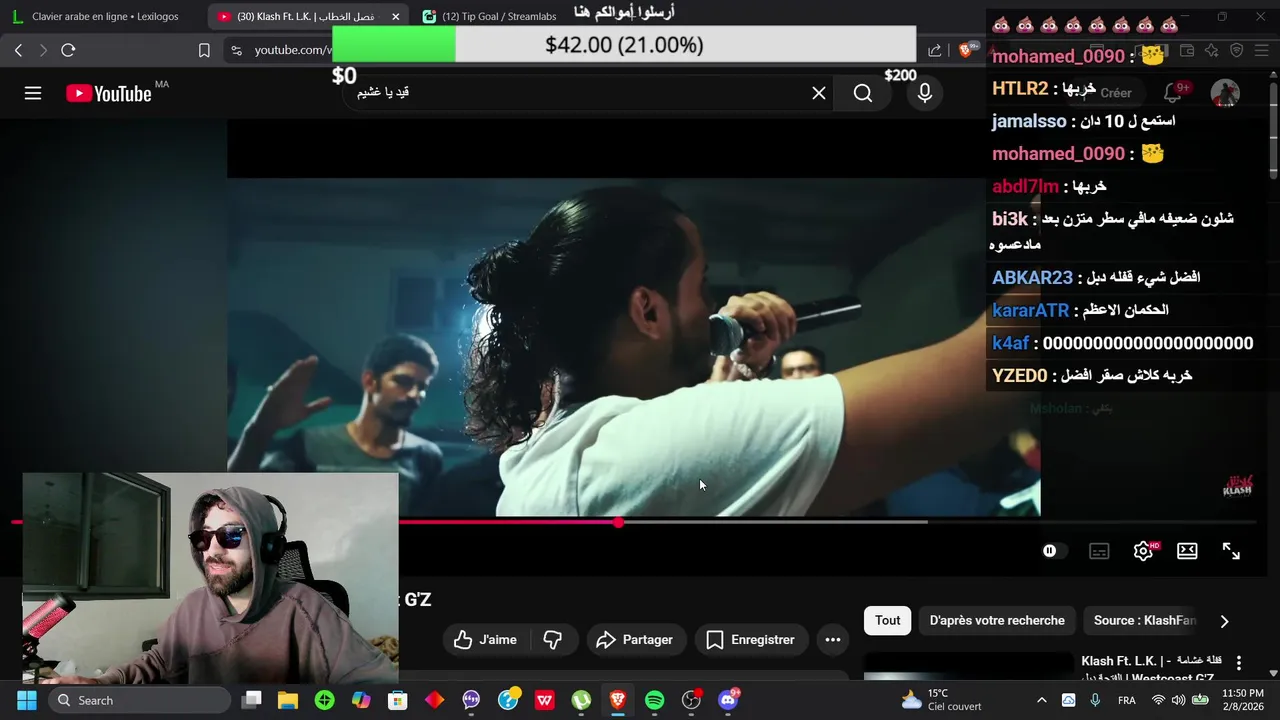Click the share icon in the address bar
The width and height of the screenshot is (1280, 720).
click(x=935, y=50)
